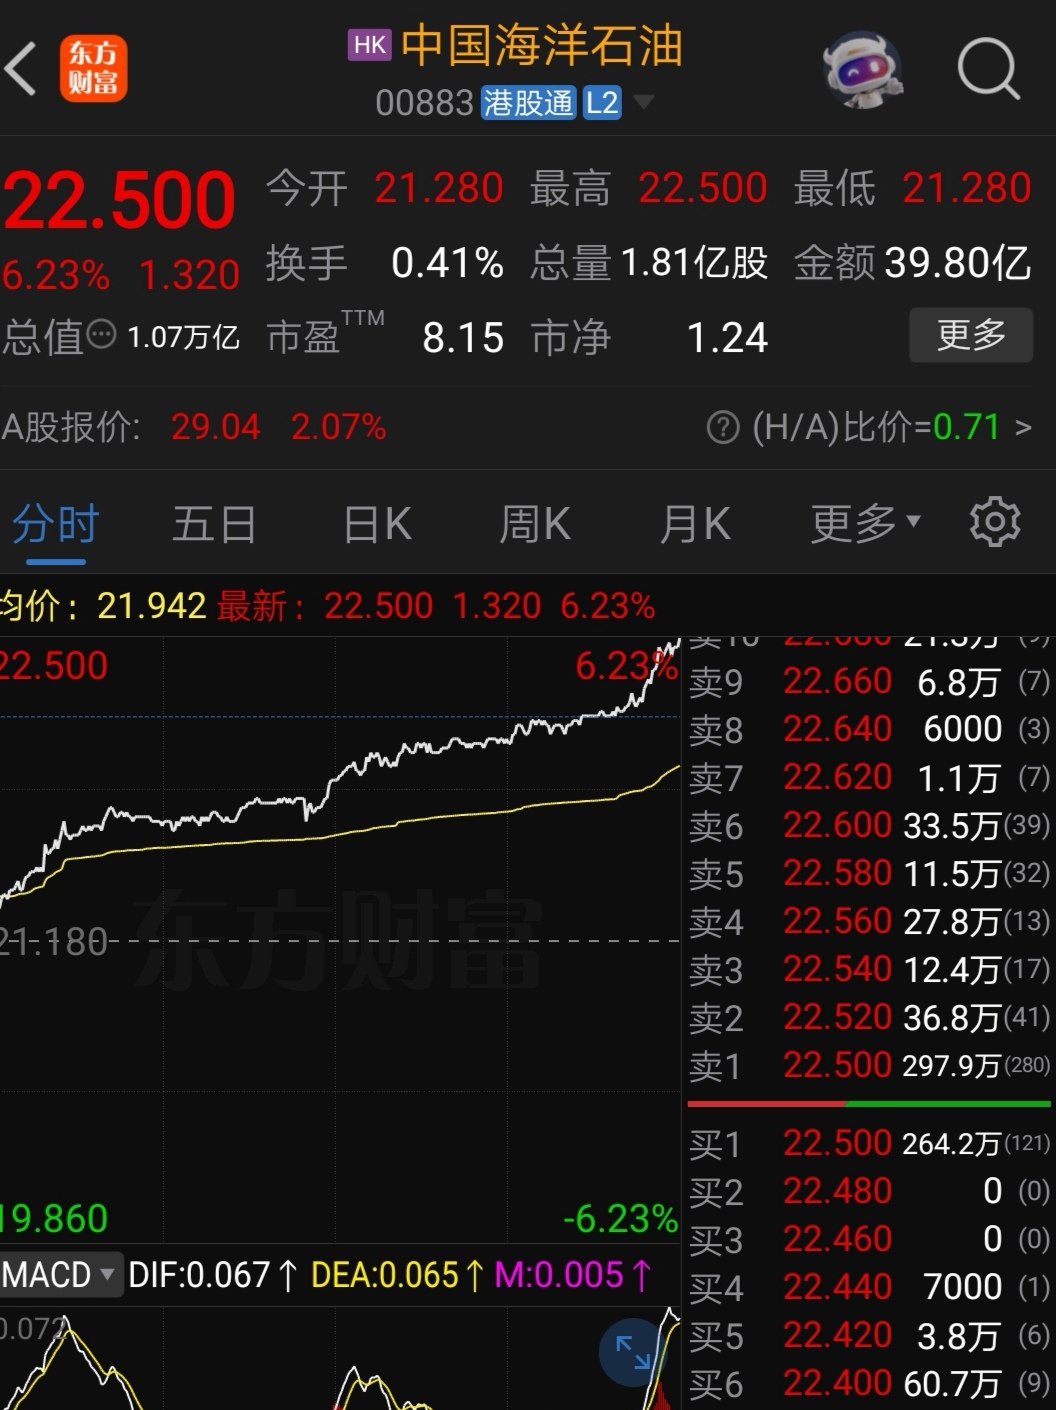
Task: Tap the 最新: 22.500 chart label
Action: (325, 606)
